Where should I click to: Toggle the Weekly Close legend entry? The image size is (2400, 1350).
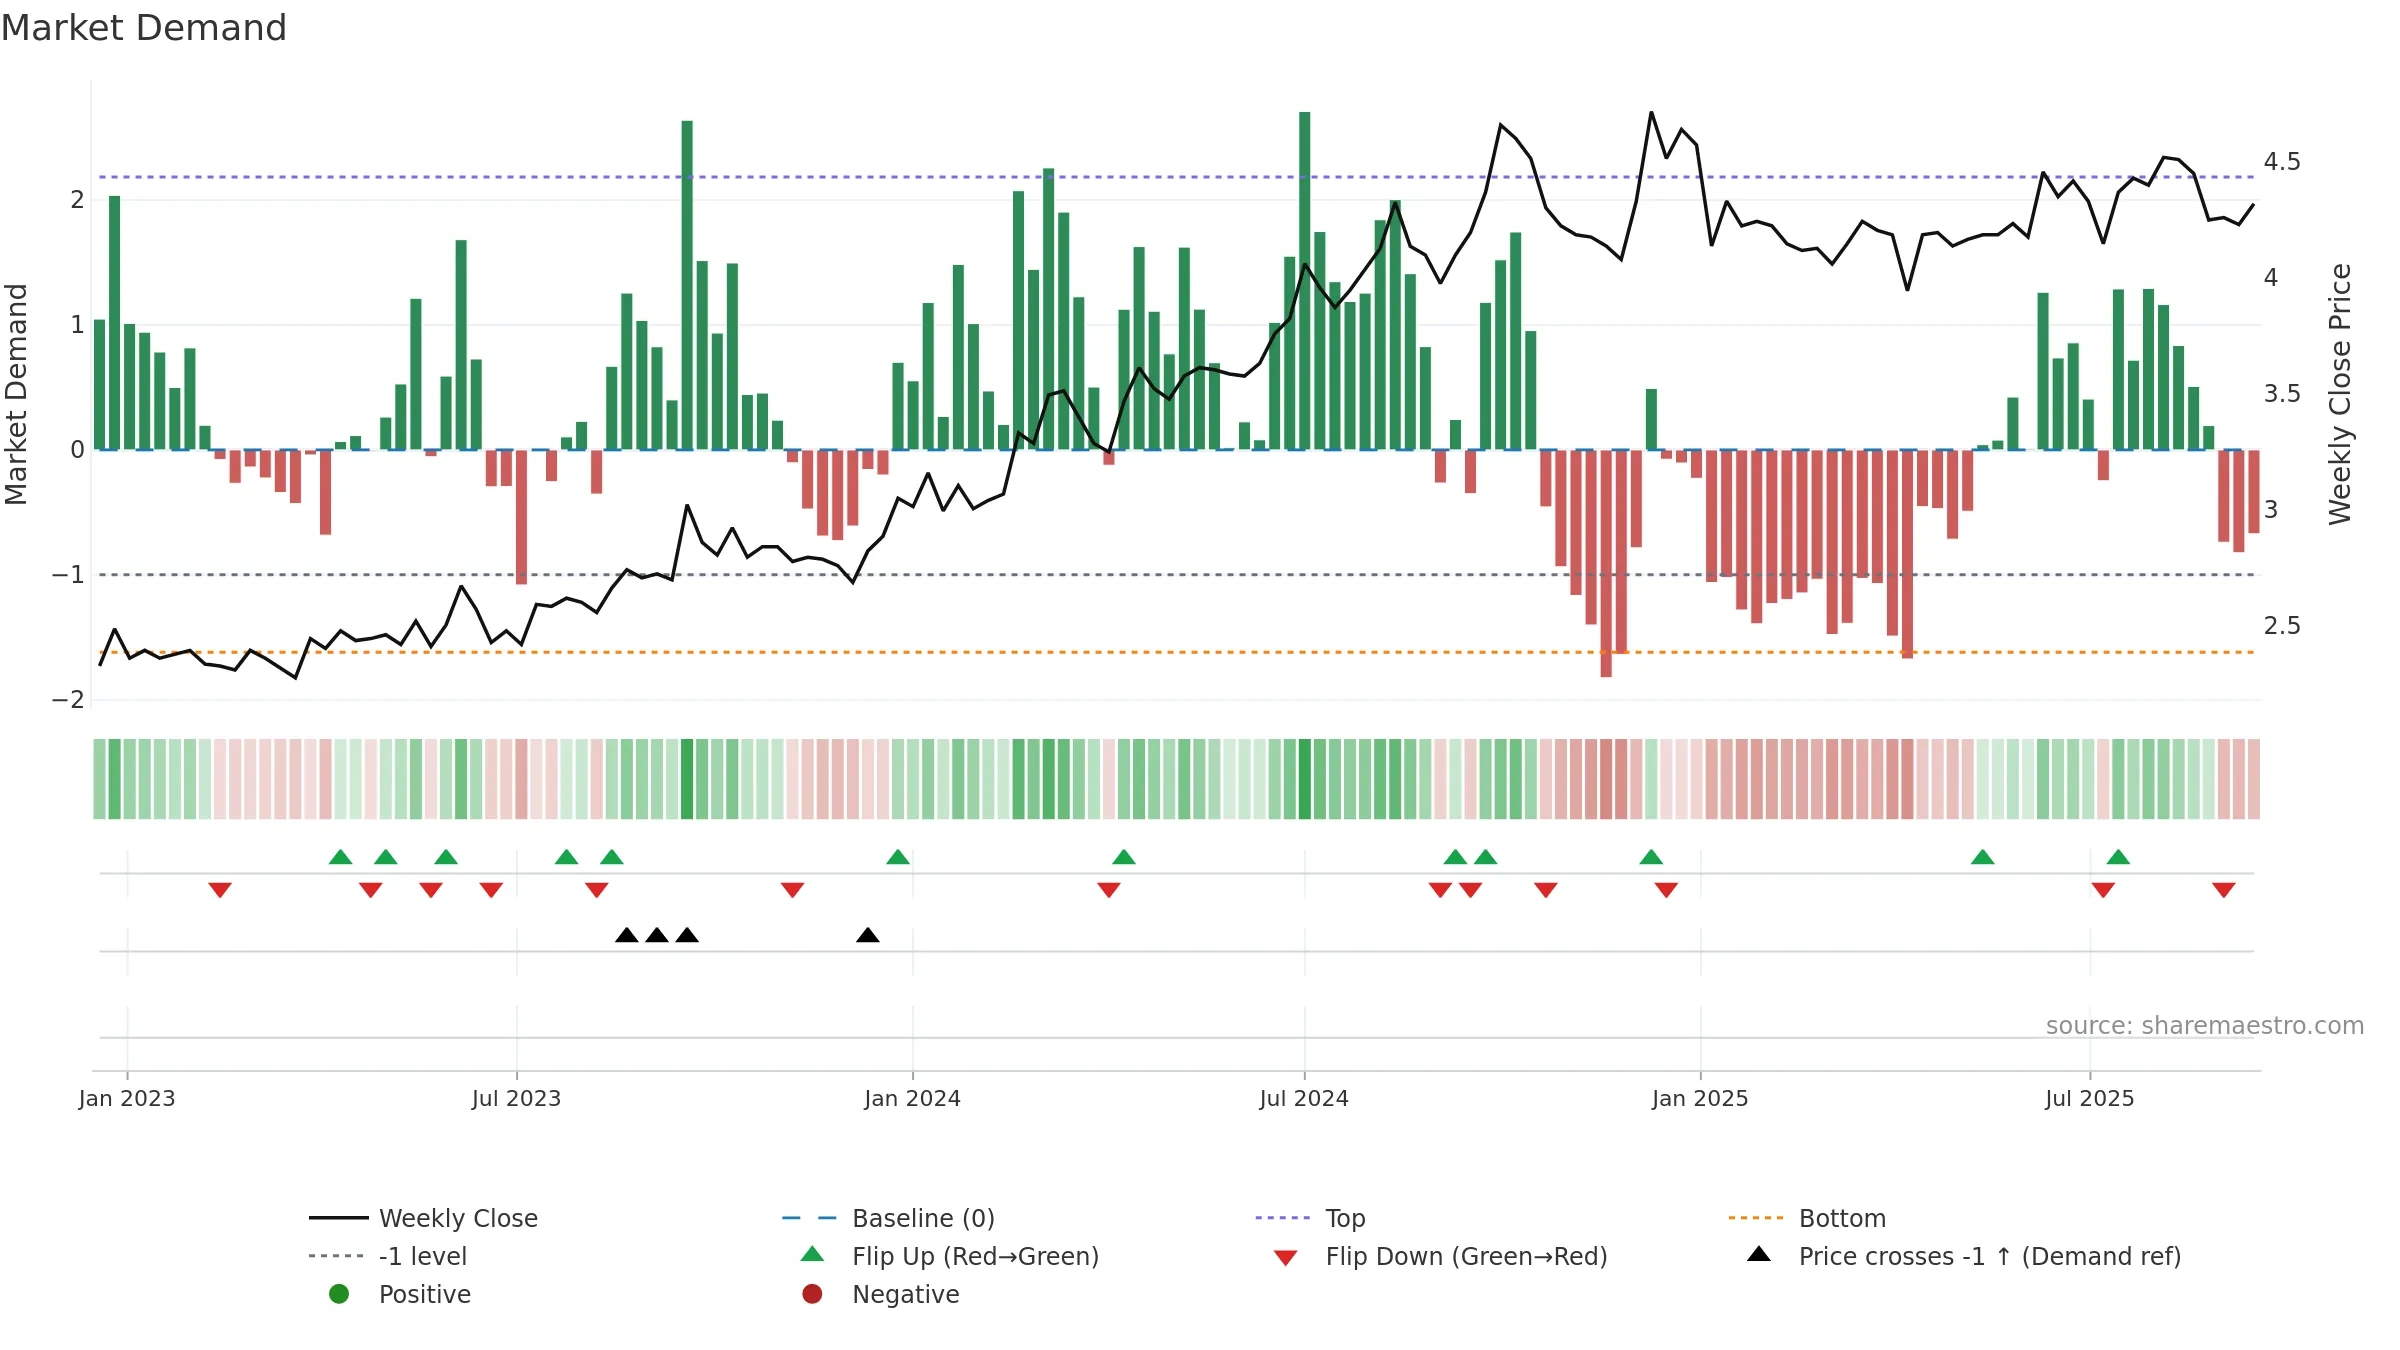[423, 1218]
